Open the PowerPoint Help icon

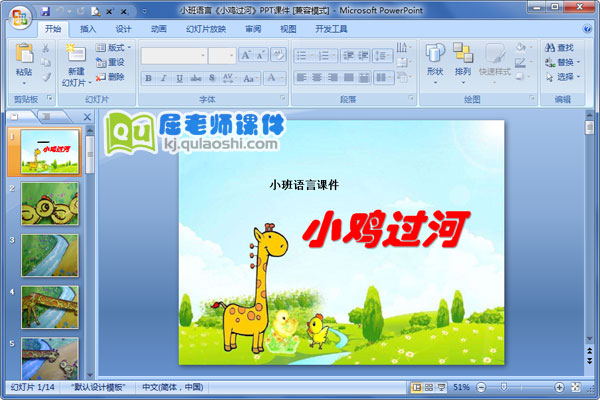587,29
